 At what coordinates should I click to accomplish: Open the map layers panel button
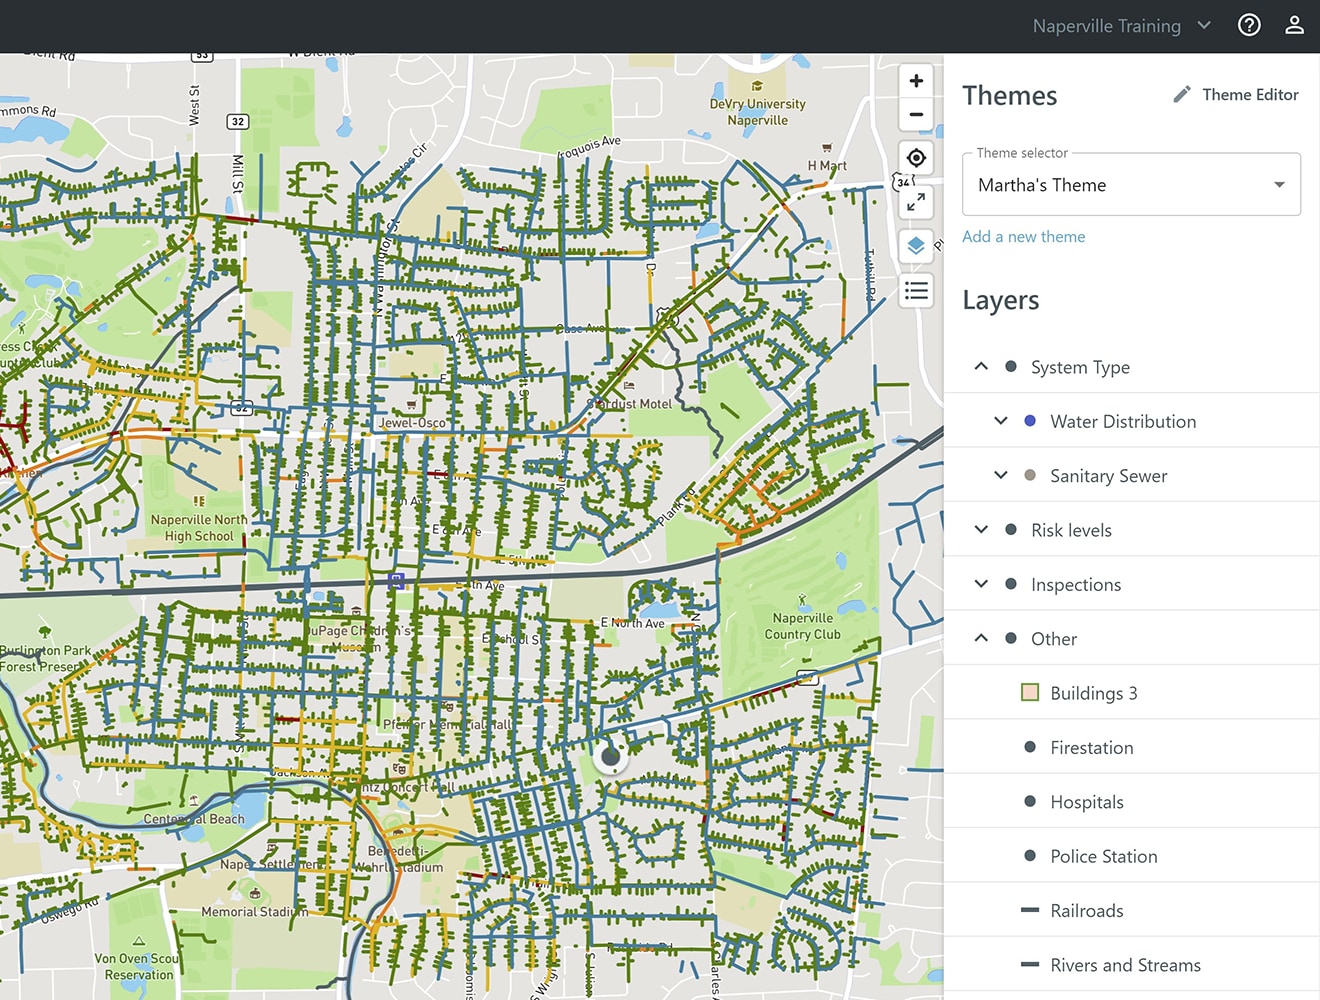pyautogui.click(x=915, y=246)
